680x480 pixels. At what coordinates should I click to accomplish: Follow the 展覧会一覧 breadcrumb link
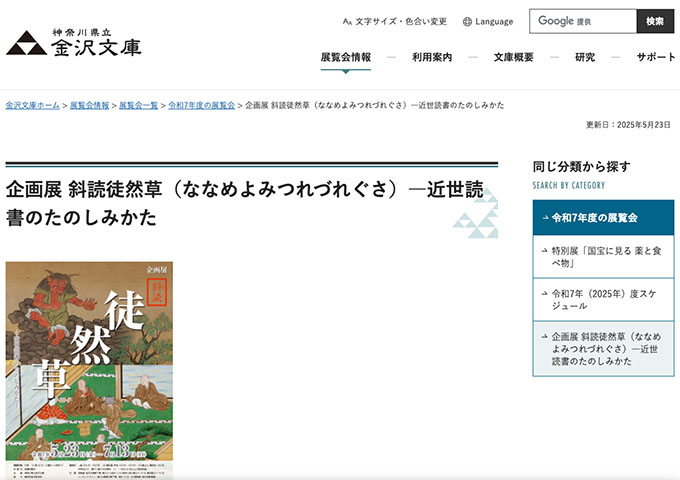pyautogui.click(x=138, y=105)
